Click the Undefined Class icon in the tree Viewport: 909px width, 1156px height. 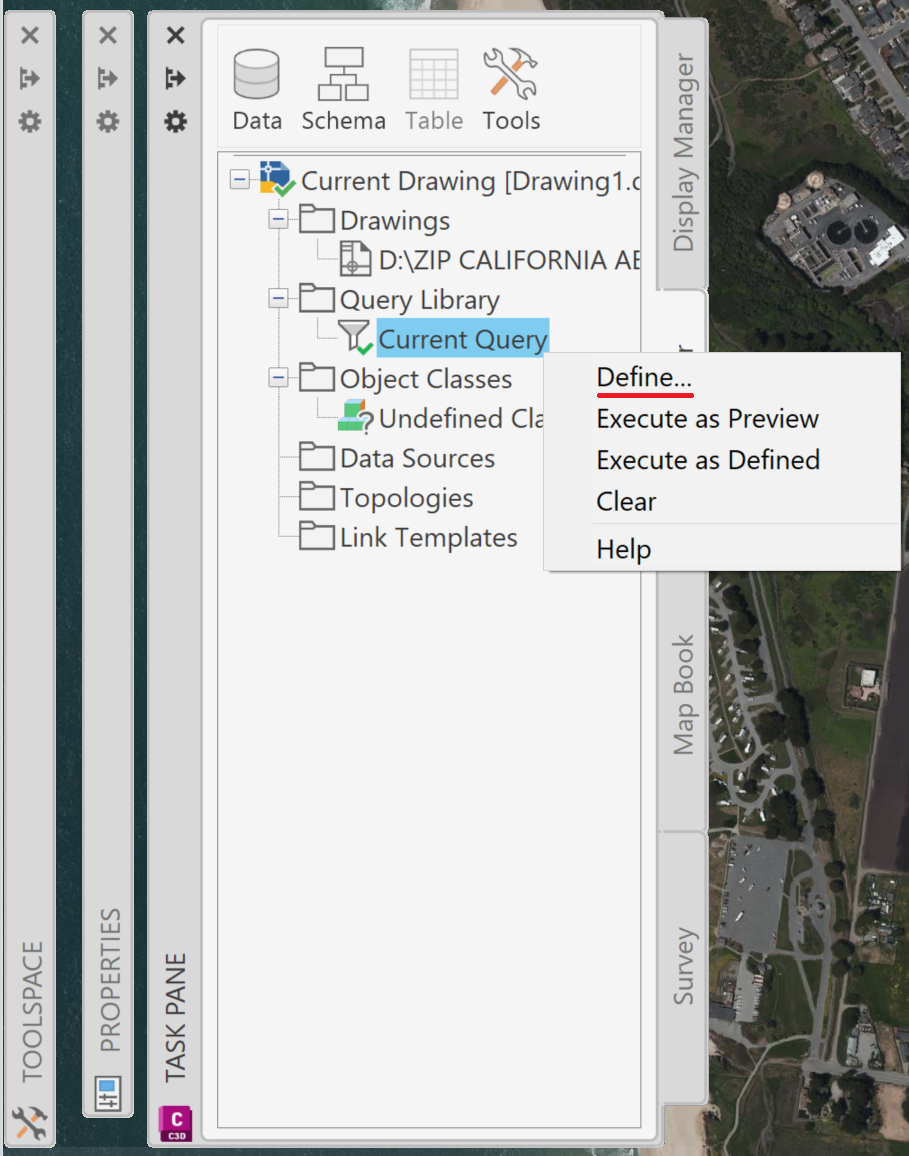click(x=355, y=414)
